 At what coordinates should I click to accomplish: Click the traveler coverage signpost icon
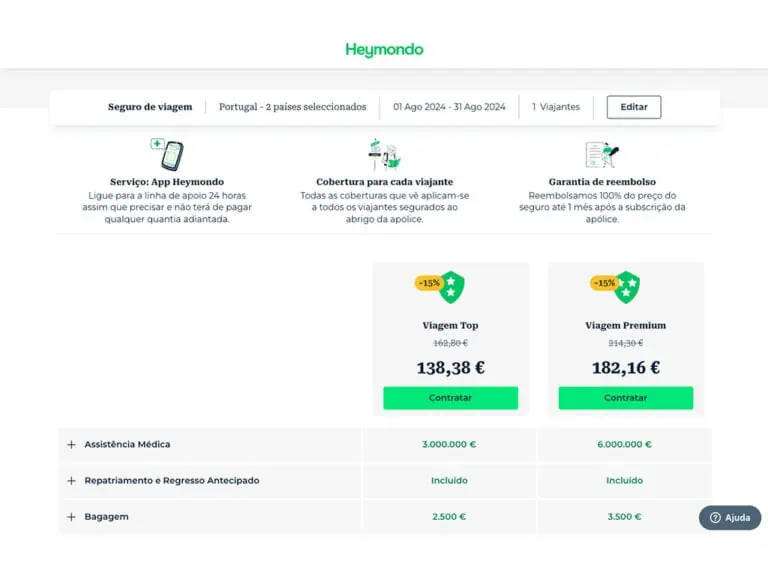(x=384, y=155)
